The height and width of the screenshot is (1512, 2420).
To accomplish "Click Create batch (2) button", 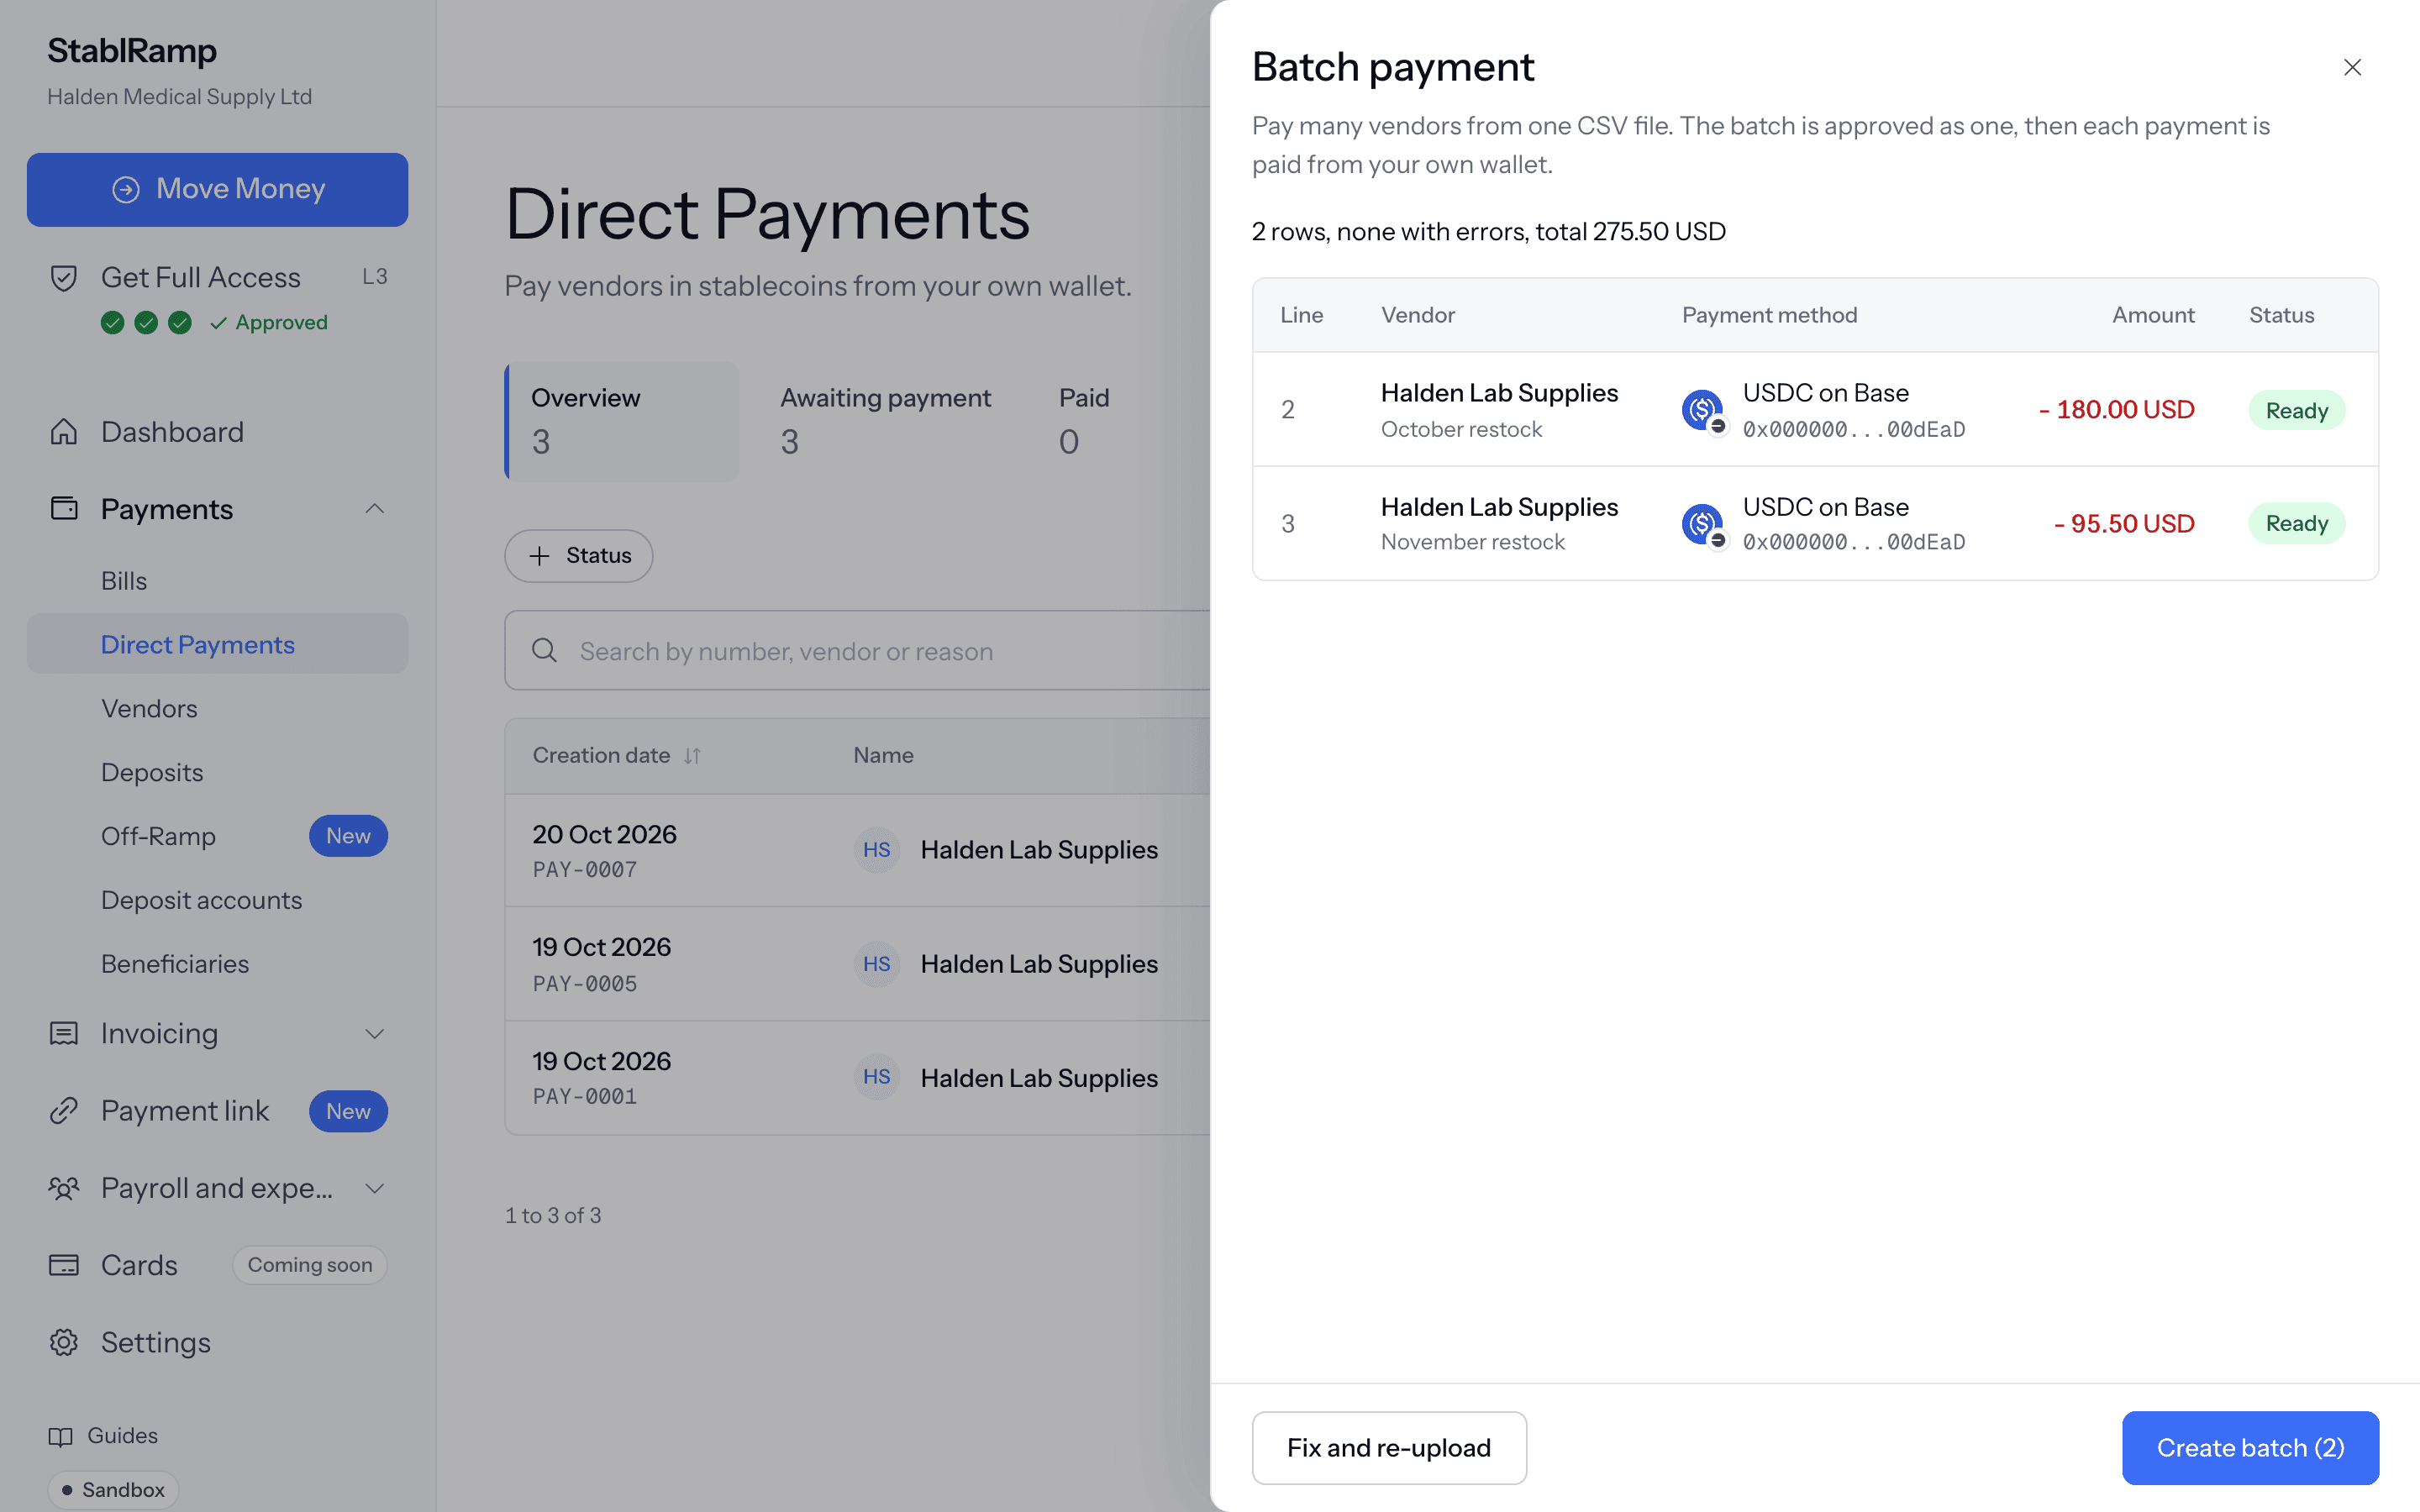I will 2250,1447.
